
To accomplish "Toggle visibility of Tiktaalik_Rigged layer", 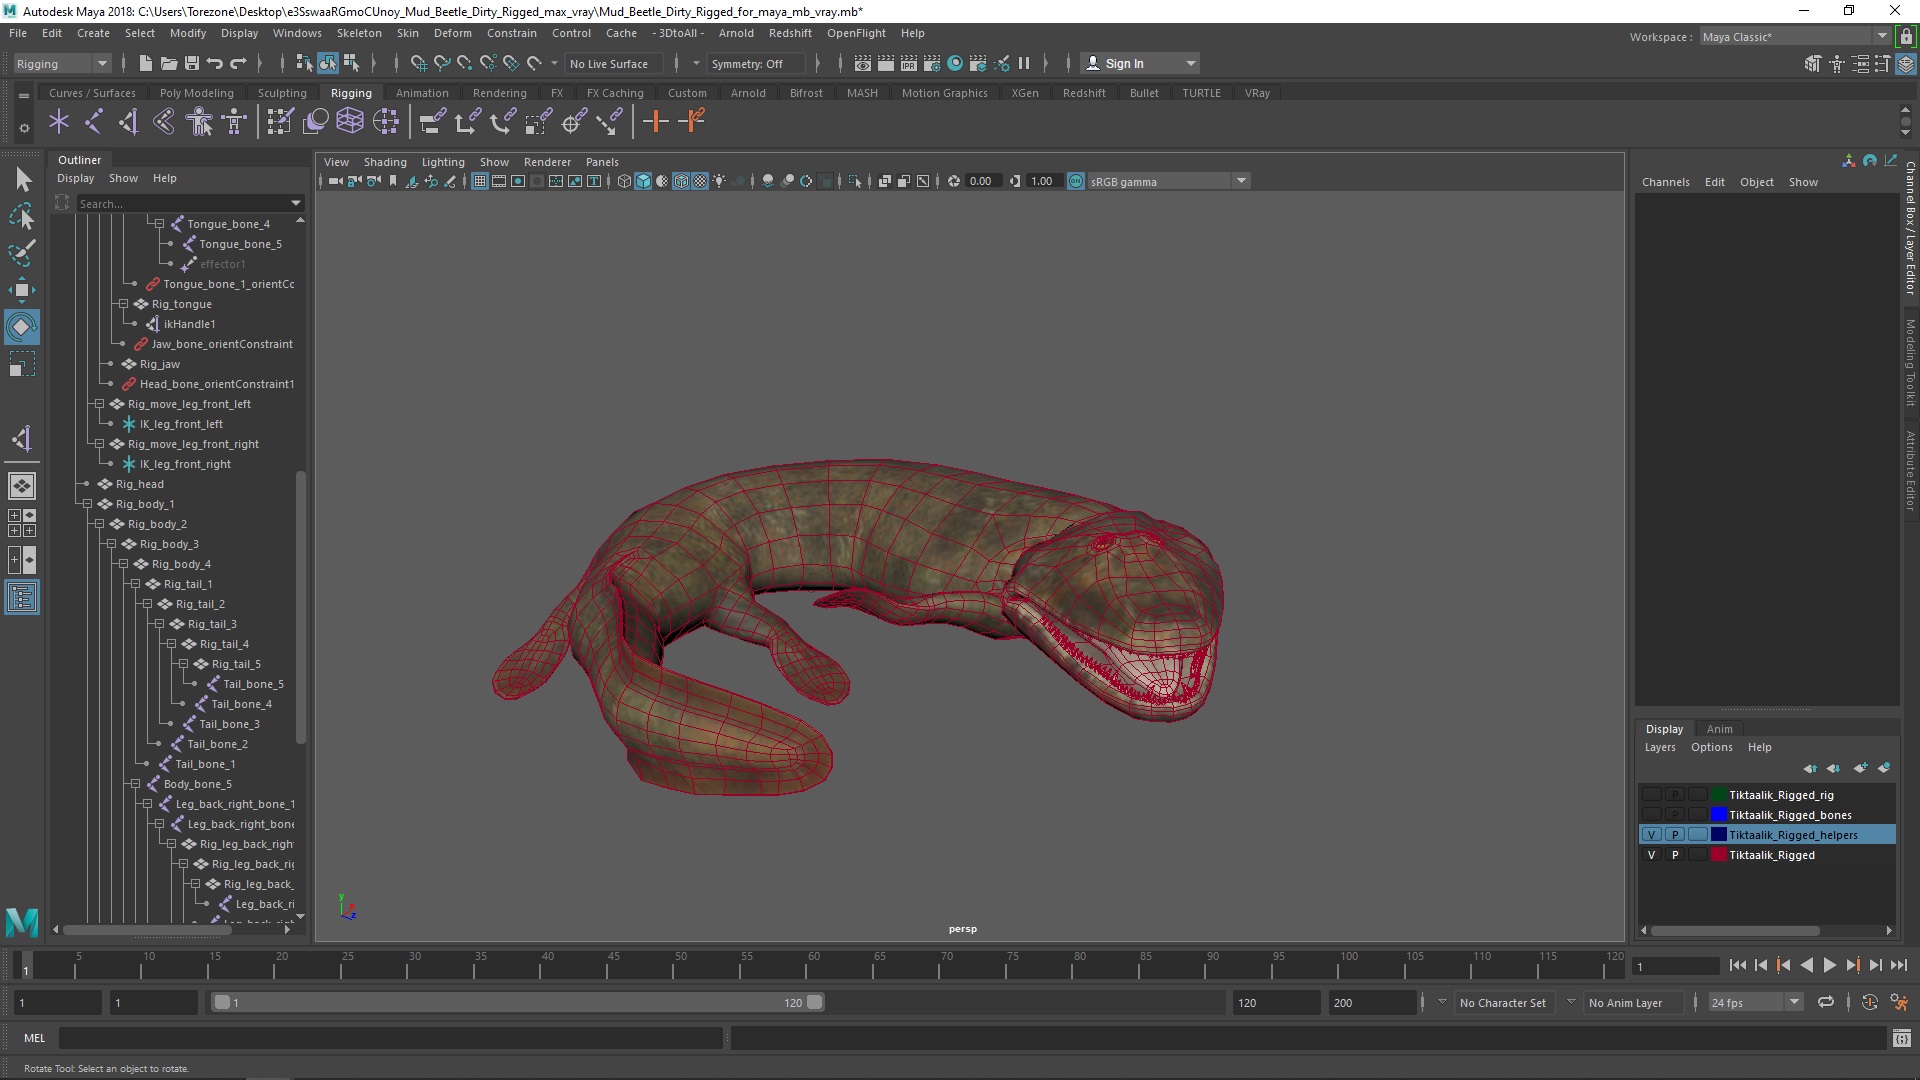I will 1652,855.
